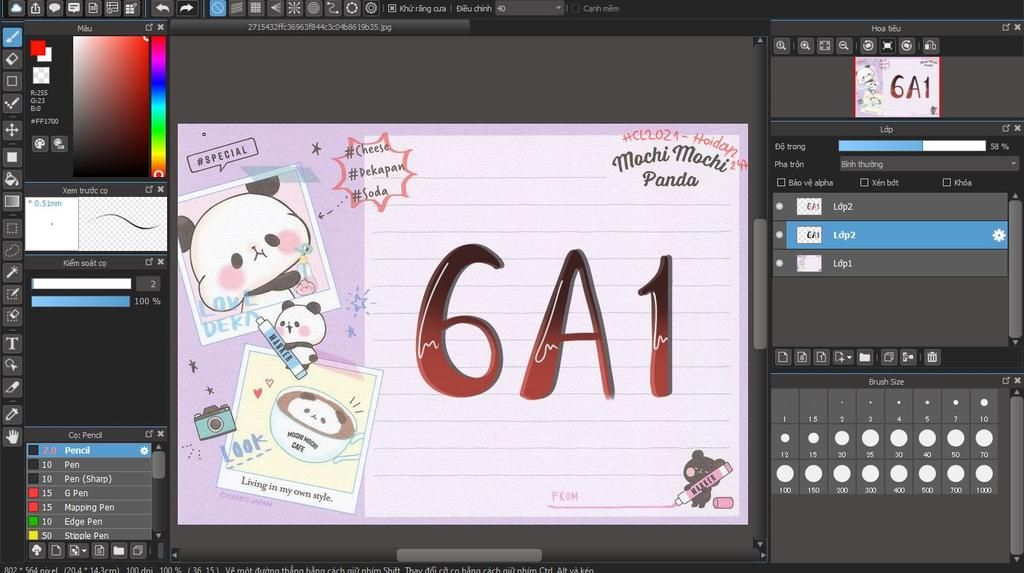The width and height of the screenshot is (1024, 573).
Task: Toggle the Khử răng cưa checkbox
Action: point(392,8)
